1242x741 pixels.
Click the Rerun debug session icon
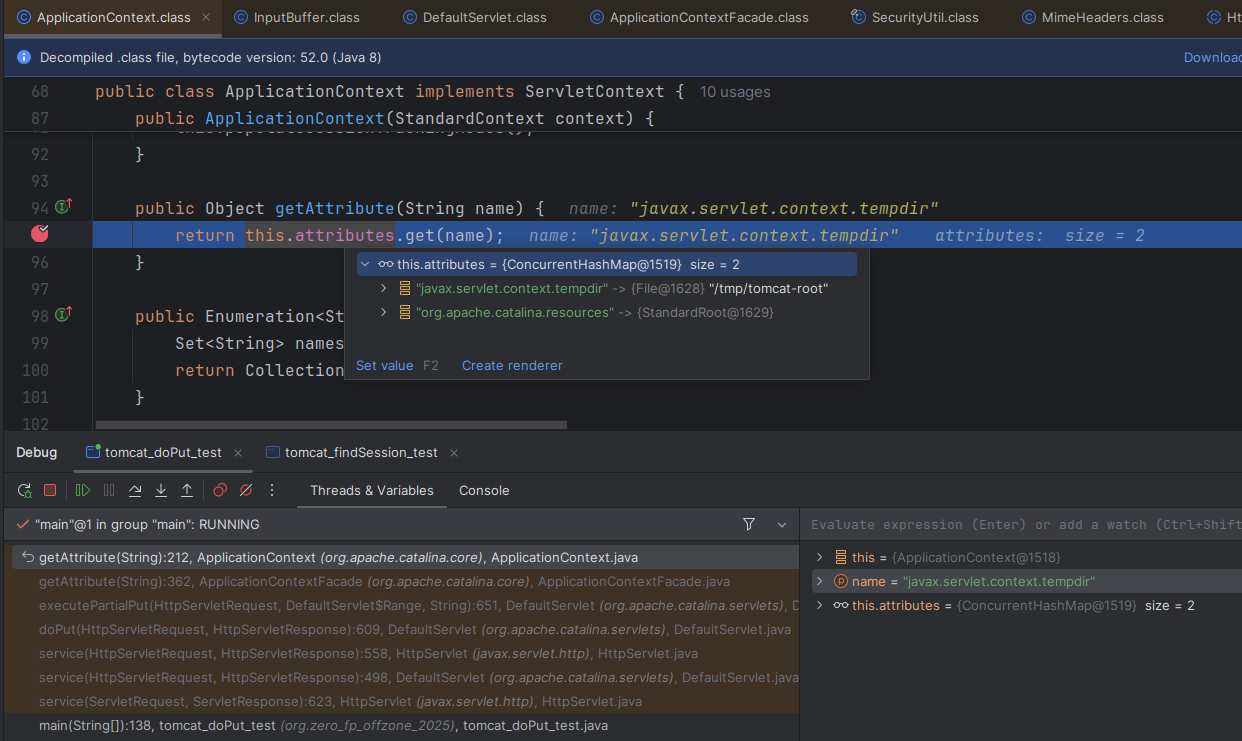24,490
